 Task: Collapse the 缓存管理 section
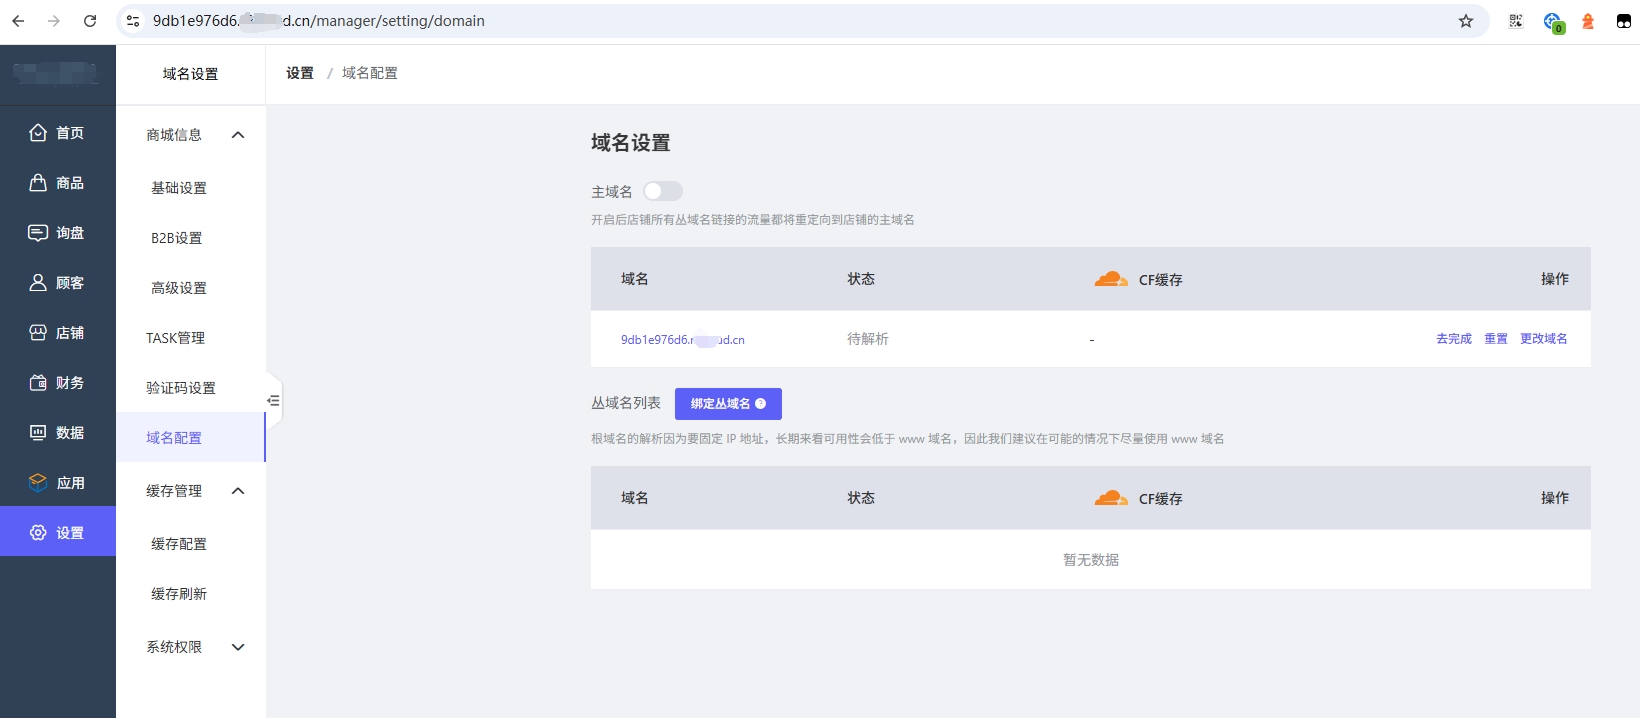coord(238,491)
